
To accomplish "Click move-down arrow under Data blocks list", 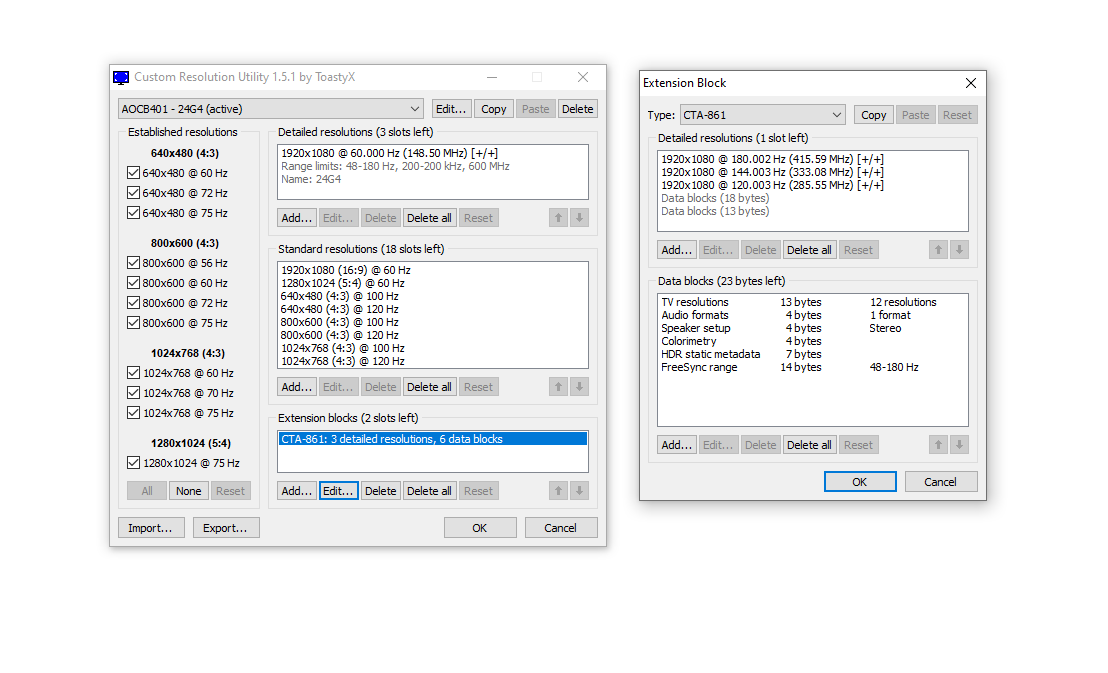I will point(959,445).
